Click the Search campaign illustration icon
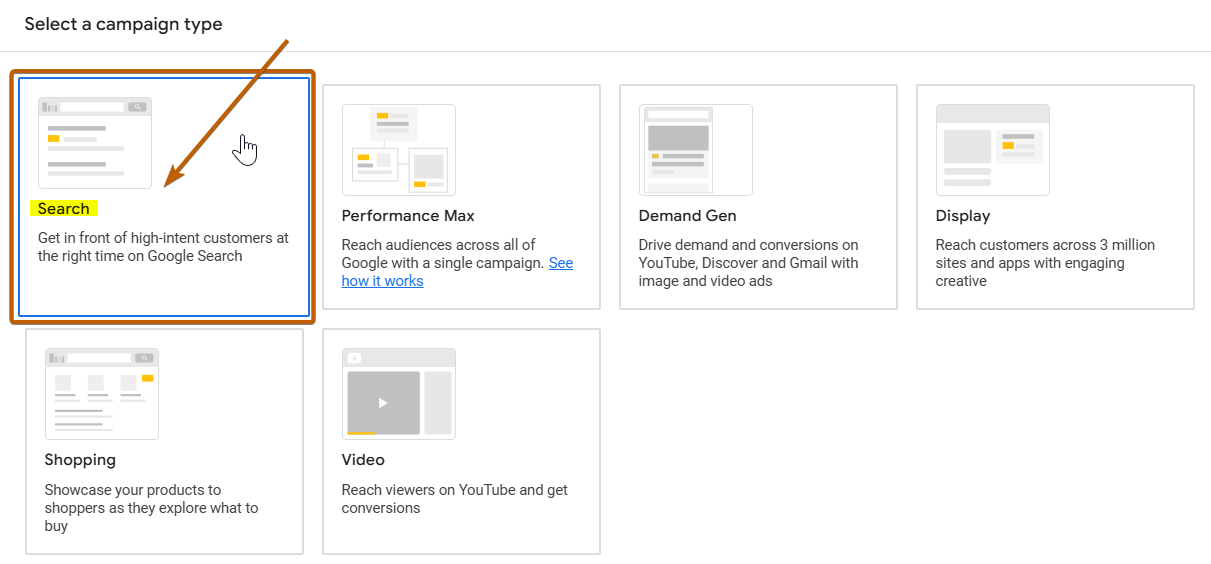 [x=95, y=143]
